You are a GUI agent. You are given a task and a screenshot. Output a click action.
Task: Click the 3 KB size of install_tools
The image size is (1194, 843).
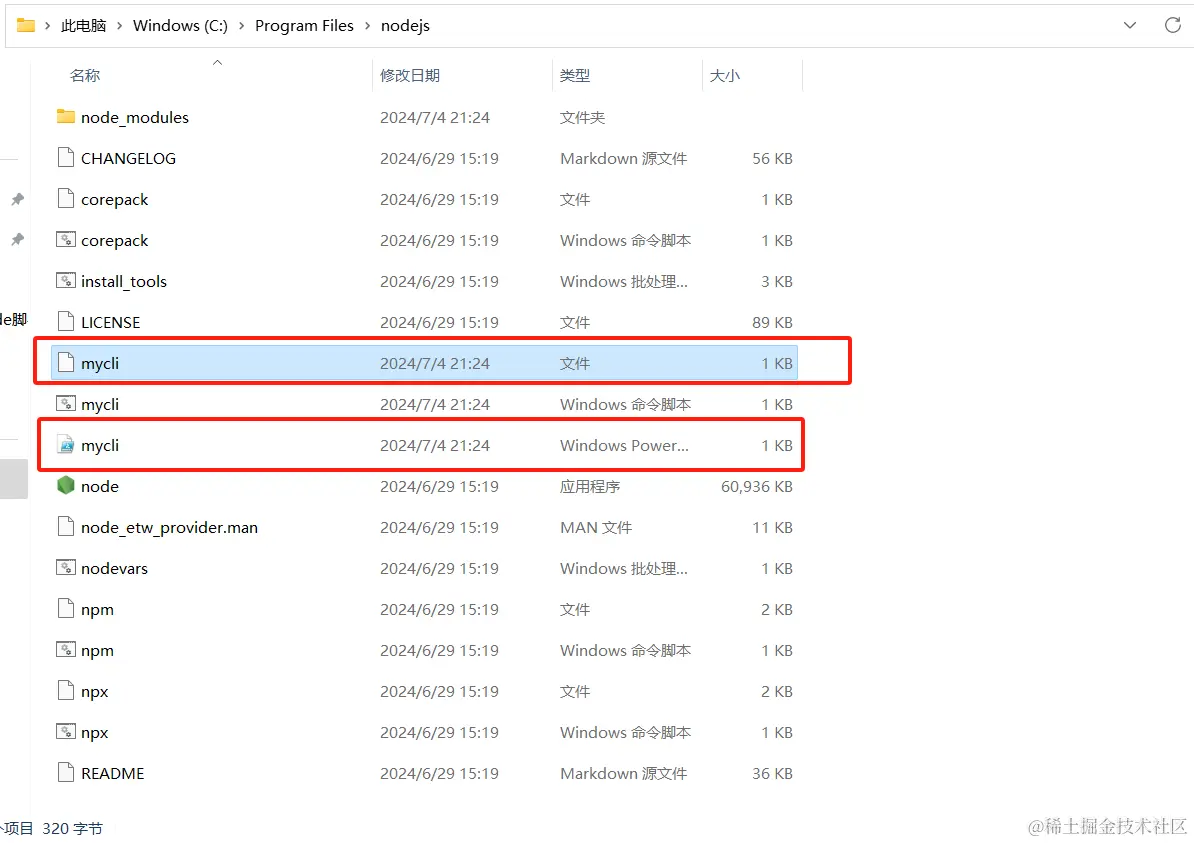[777, 282]
